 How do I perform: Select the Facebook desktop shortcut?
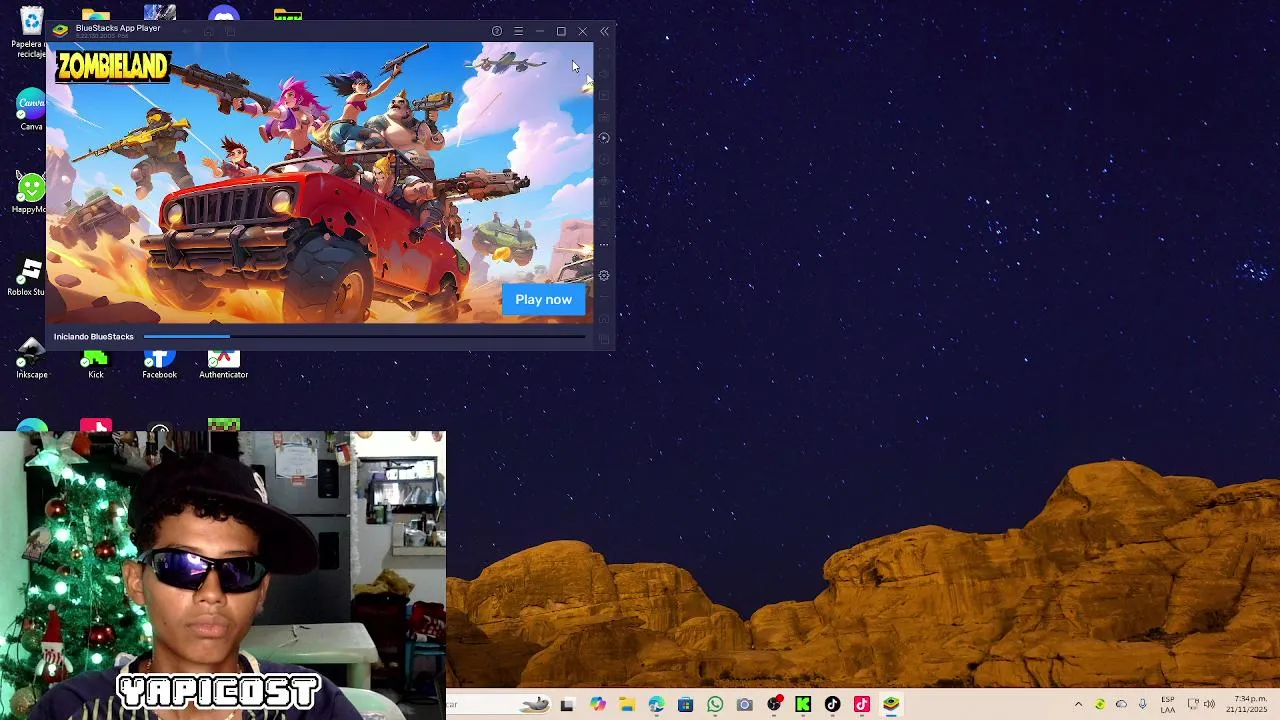coord(160,365)
